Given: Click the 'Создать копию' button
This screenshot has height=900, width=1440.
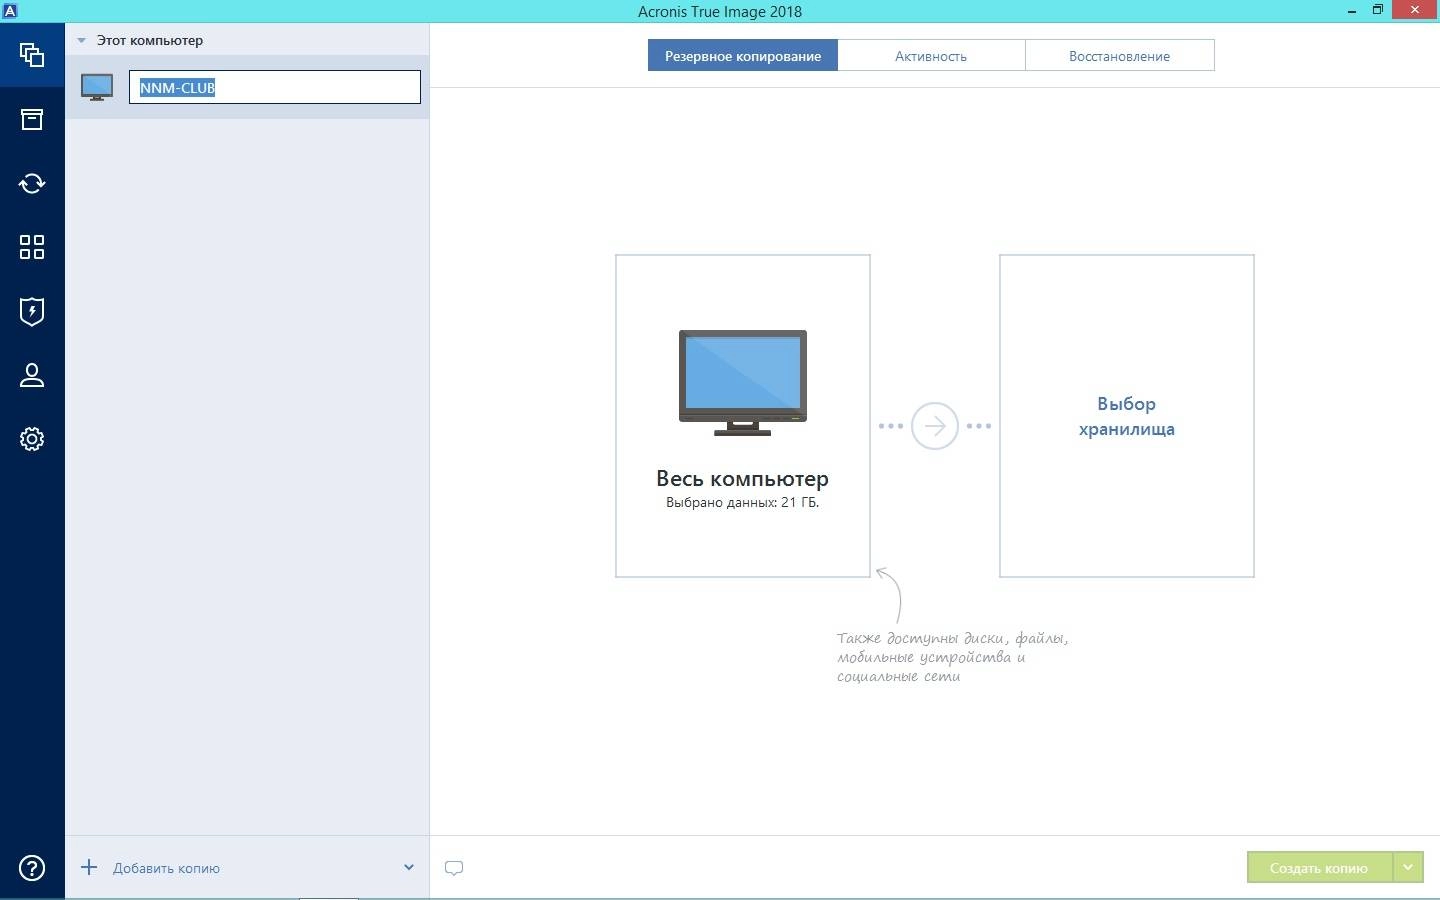Looking at the screenshot, I should (x=1319, y=867).
